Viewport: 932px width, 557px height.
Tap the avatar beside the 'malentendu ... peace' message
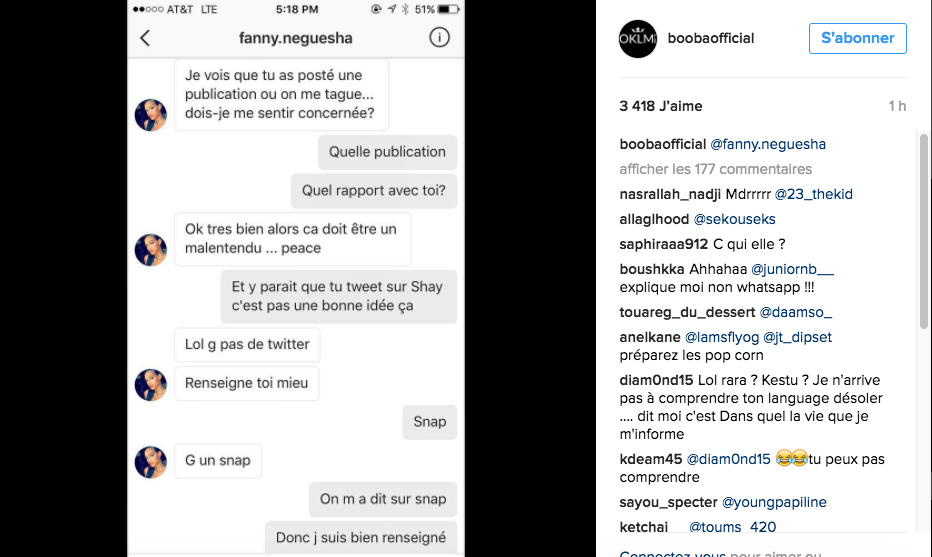coord(151,250)
